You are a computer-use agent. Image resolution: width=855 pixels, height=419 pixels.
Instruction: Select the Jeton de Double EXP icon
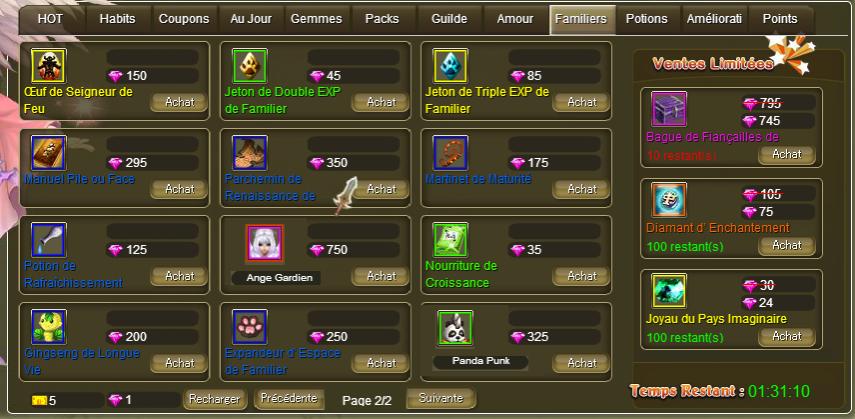(250, 66)
